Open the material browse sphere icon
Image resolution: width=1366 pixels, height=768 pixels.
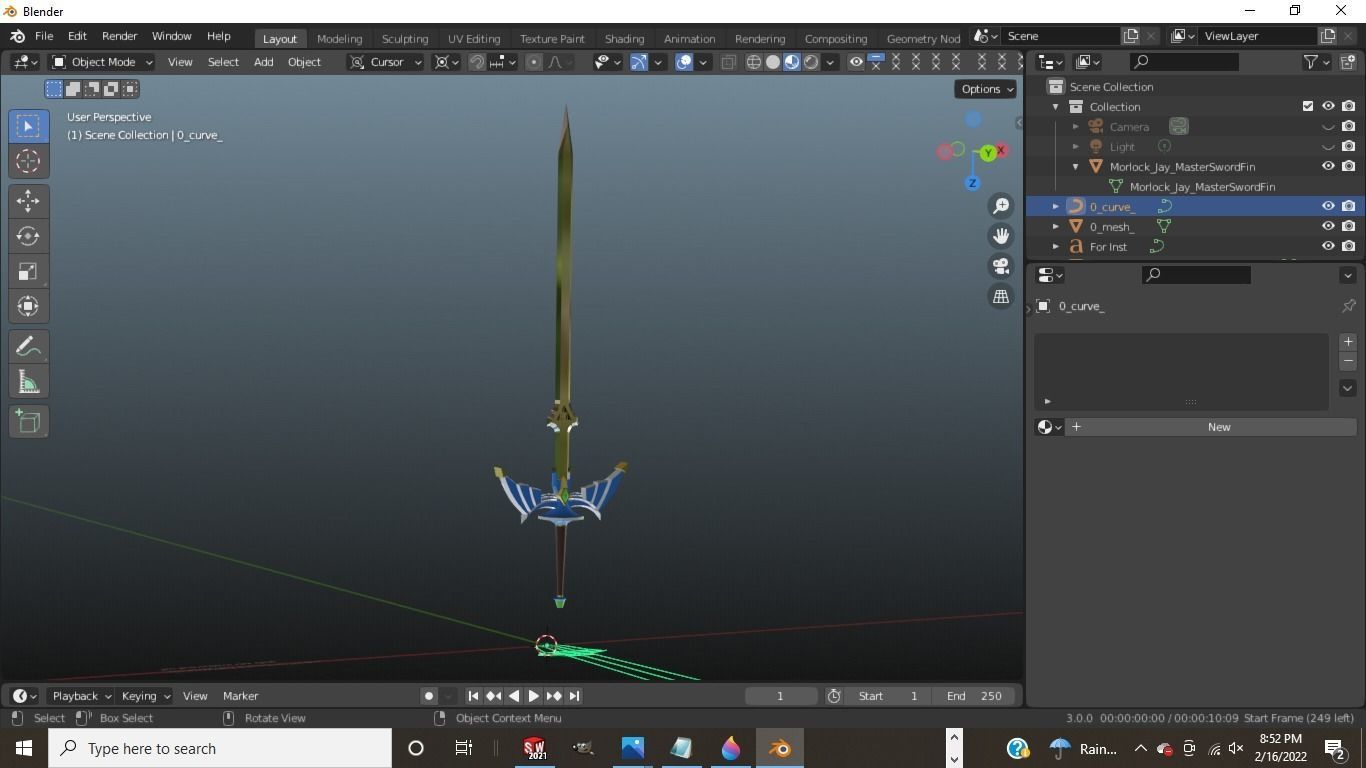pos(1048,427)
